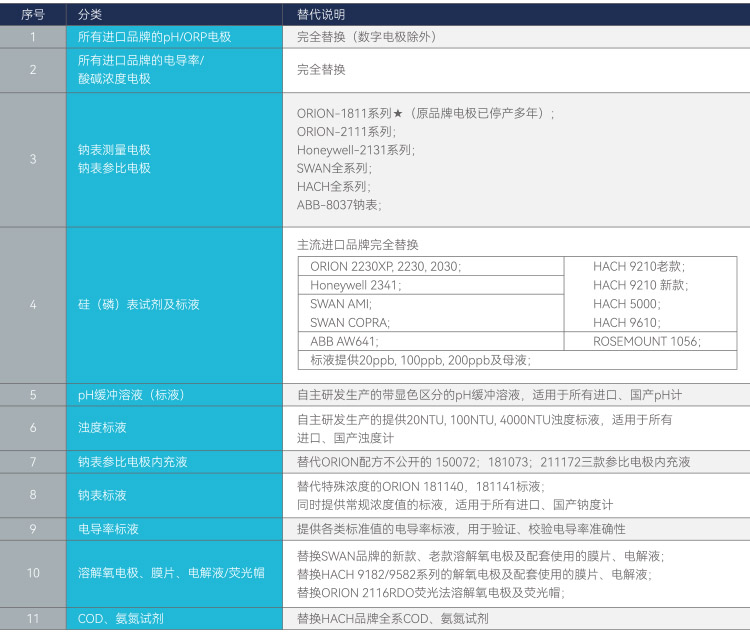Select pH缓冲溶液（标液） category cell

point(174,395)
